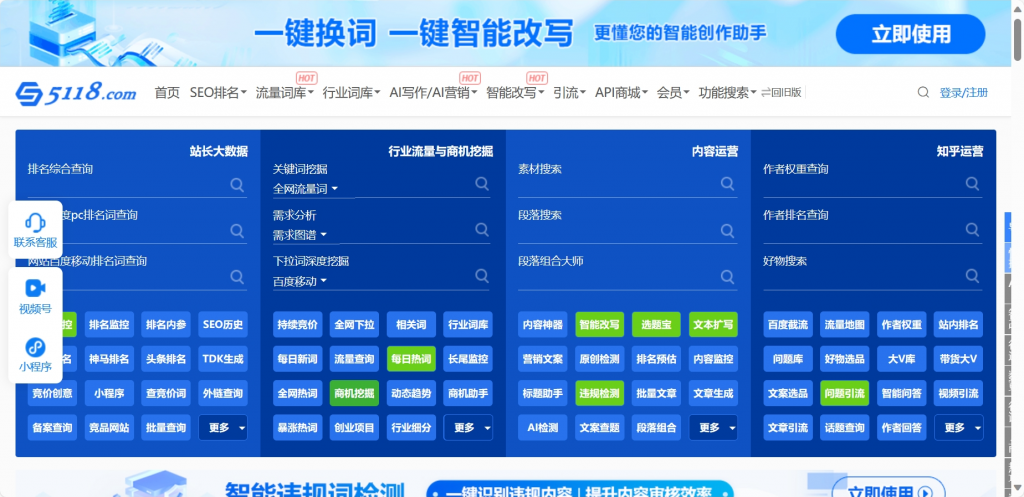Viewport: 1024px width, 497px height.
Task: Expand the 全网流量词 dropdown
Action: coord(306,189)
